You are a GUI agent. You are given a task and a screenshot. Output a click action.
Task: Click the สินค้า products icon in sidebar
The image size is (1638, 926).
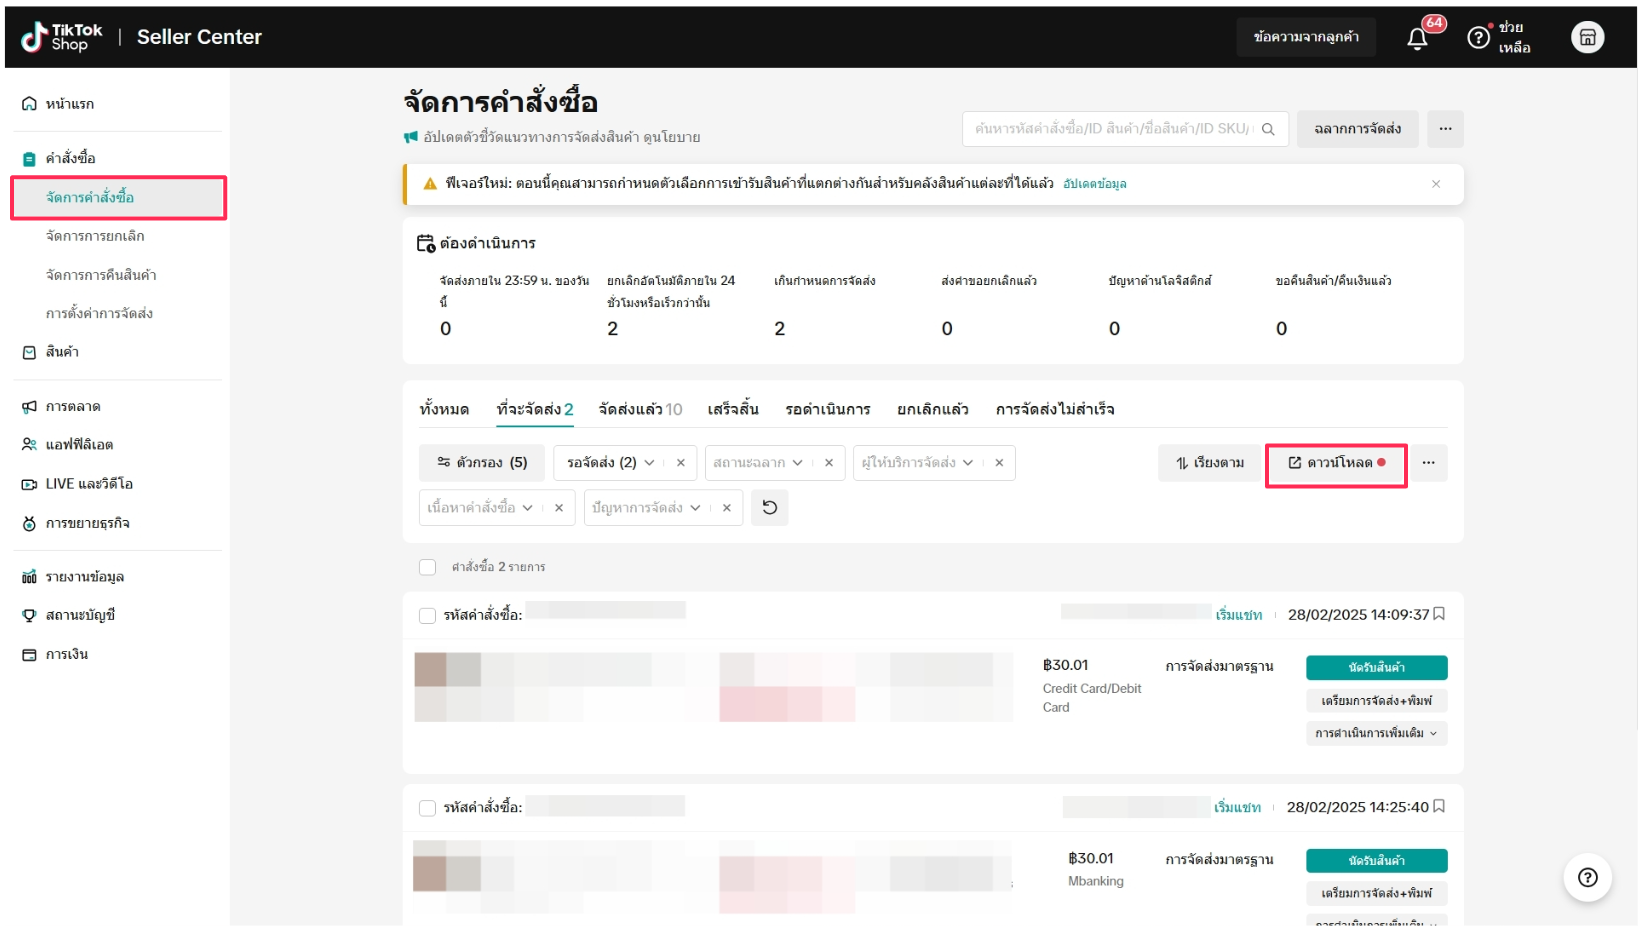coord(29,352)
